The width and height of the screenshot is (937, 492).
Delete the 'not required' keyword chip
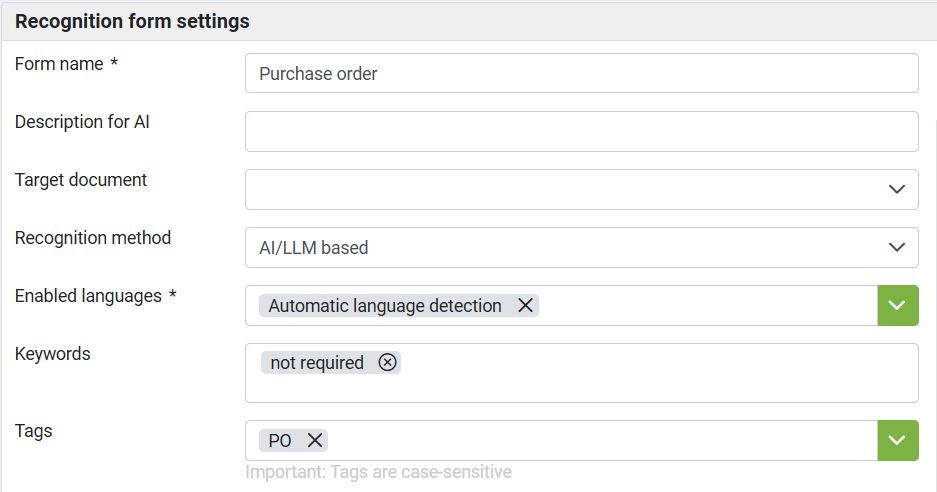388,363
